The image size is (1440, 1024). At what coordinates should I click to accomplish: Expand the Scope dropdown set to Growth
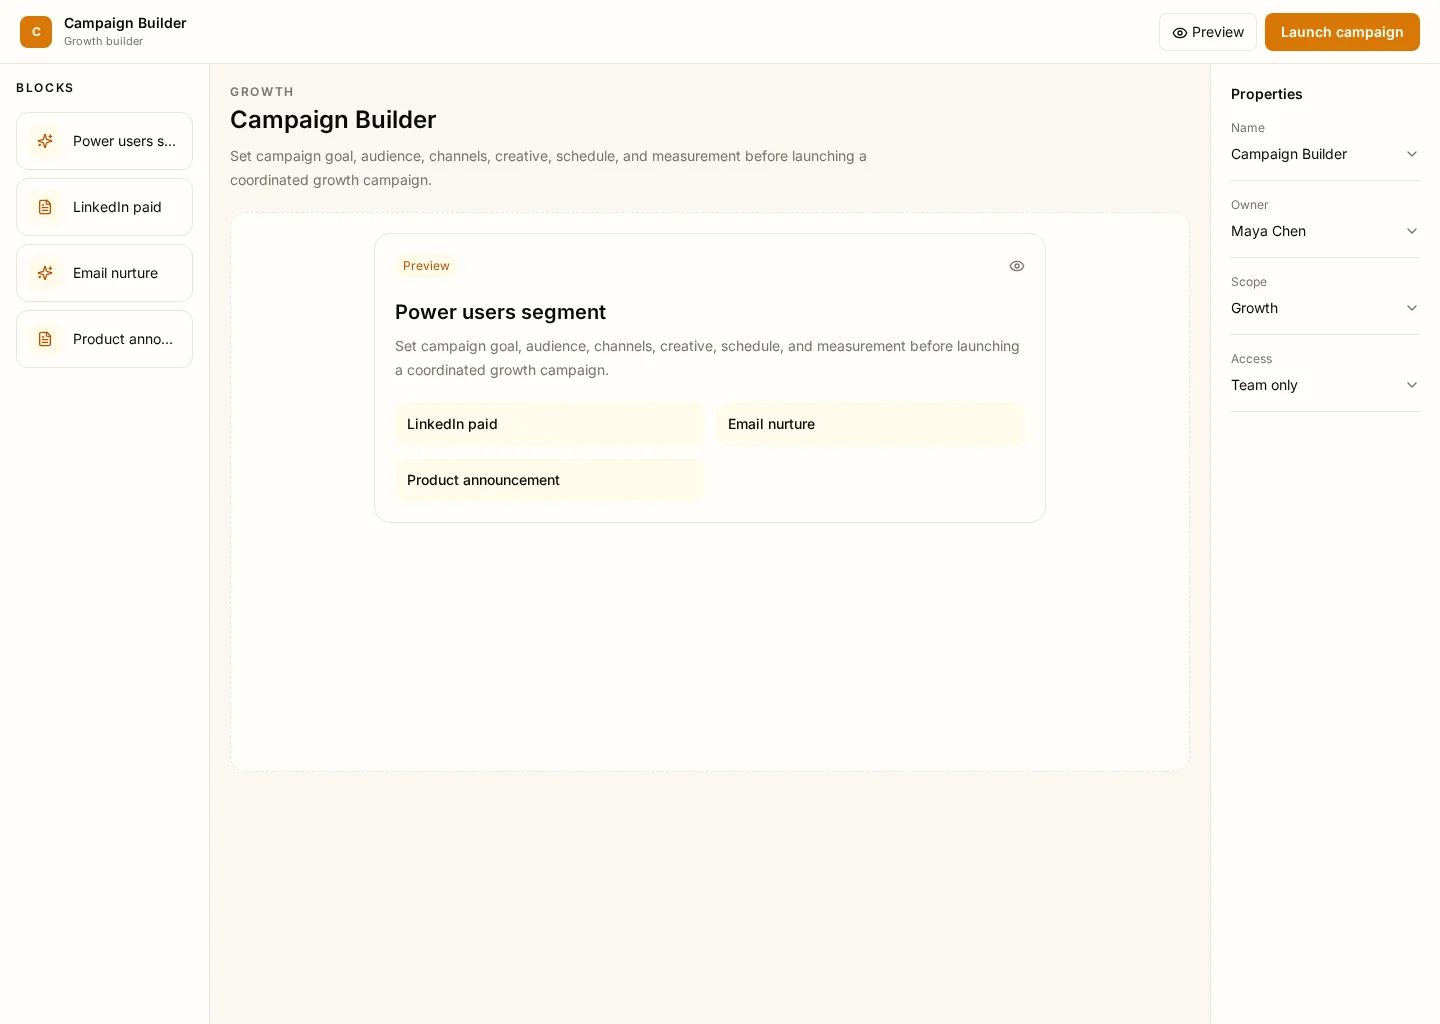point(1325,308)
